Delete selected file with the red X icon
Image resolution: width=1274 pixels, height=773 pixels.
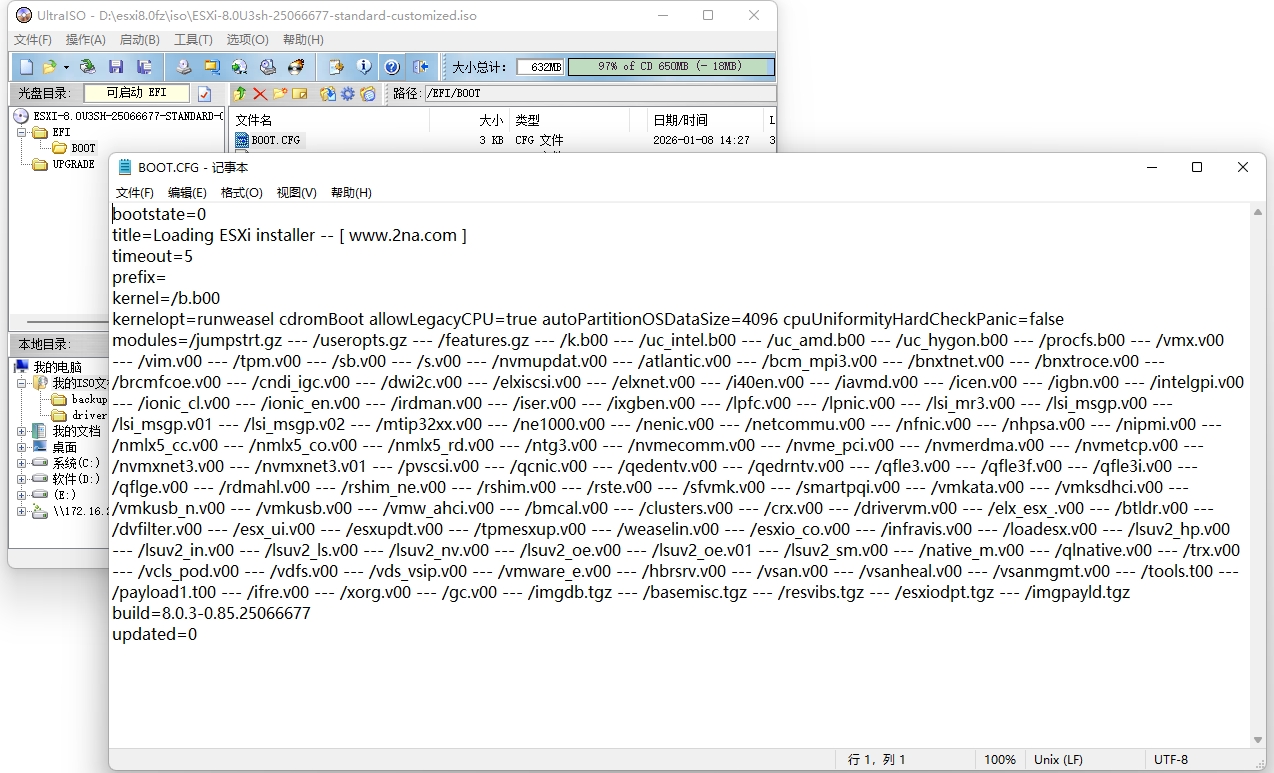[259, 92]
